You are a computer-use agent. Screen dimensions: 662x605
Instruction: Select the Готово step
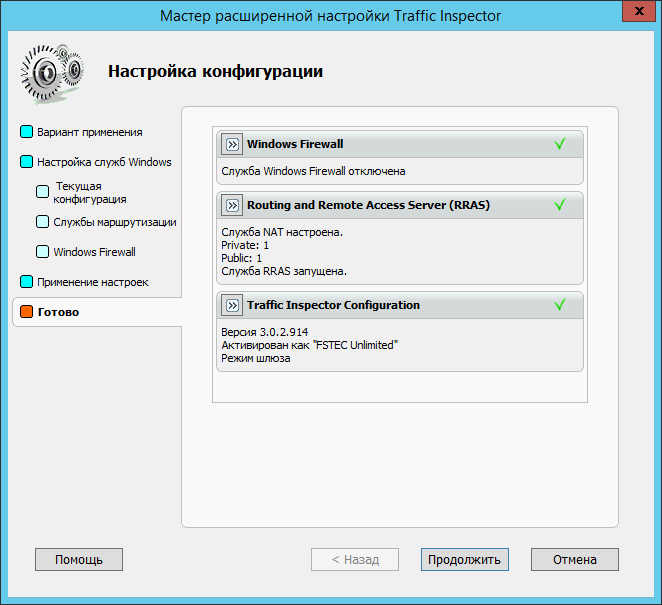(58, 312)
